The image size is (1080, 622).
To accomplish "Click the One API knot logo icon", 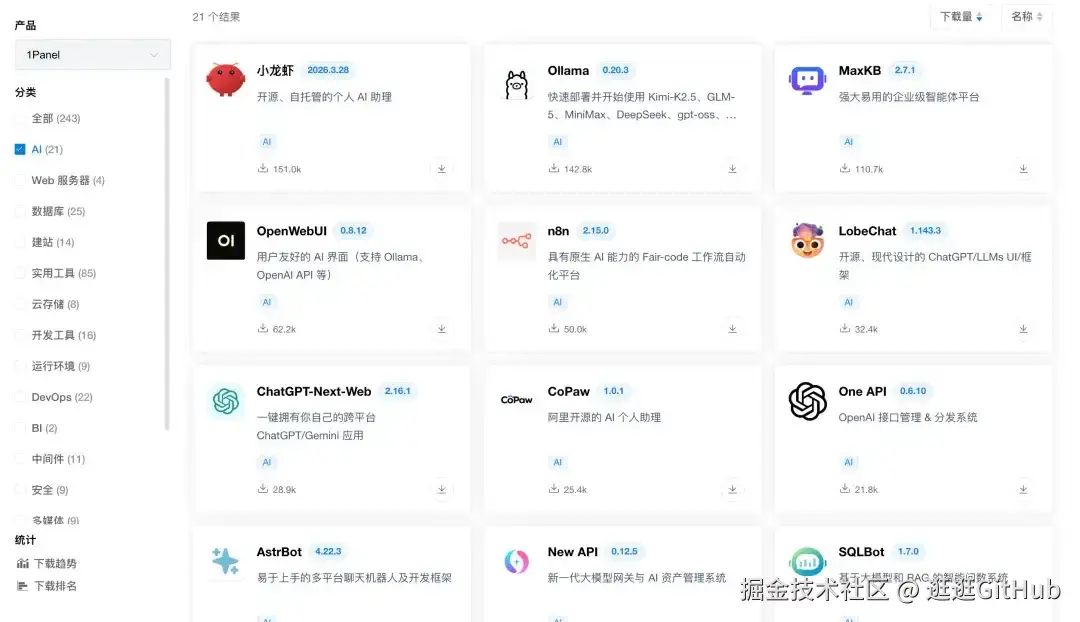I will coord(807,401).
